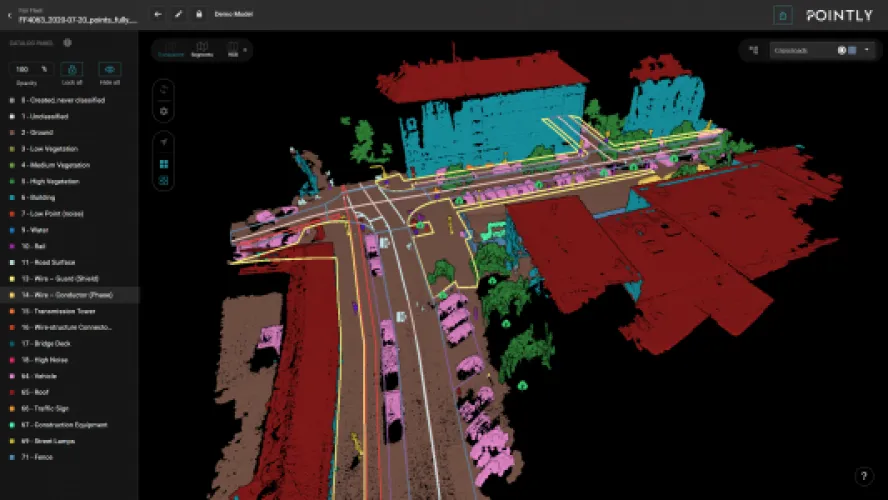This screenshot has width=888, height=500.
Task: Click the pencil edit icon in header
Action: pyautogui.click(x=178, y=15)
